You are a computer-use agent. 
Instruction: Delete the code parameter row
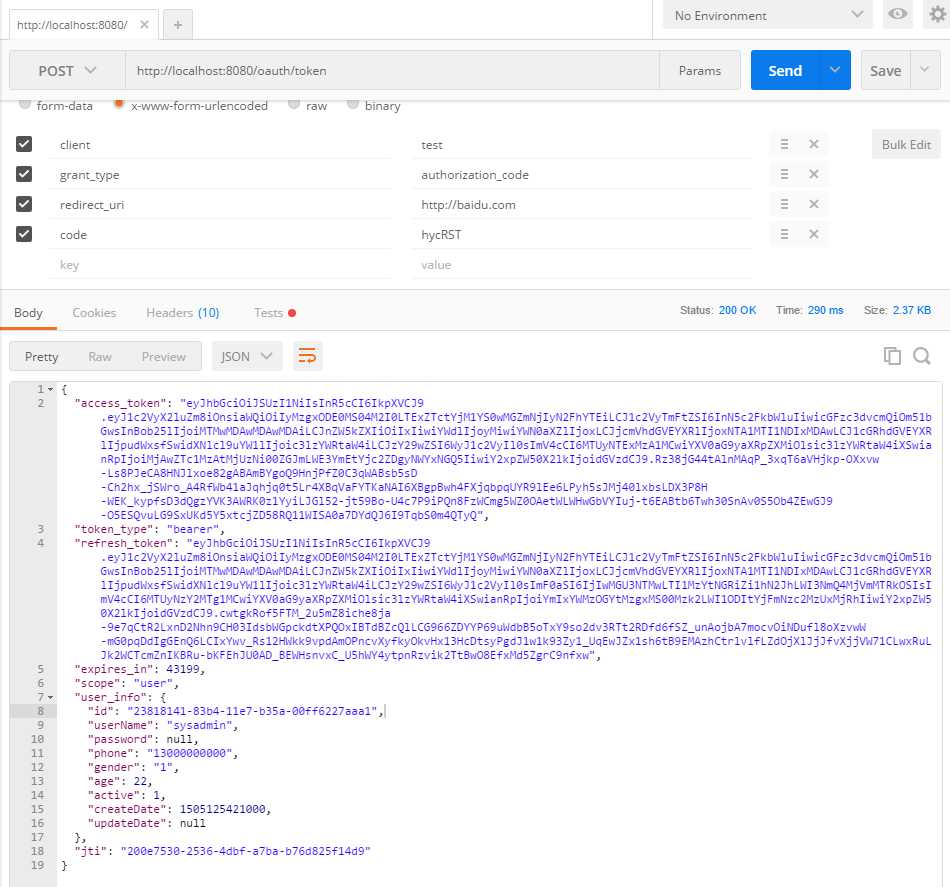814,234
